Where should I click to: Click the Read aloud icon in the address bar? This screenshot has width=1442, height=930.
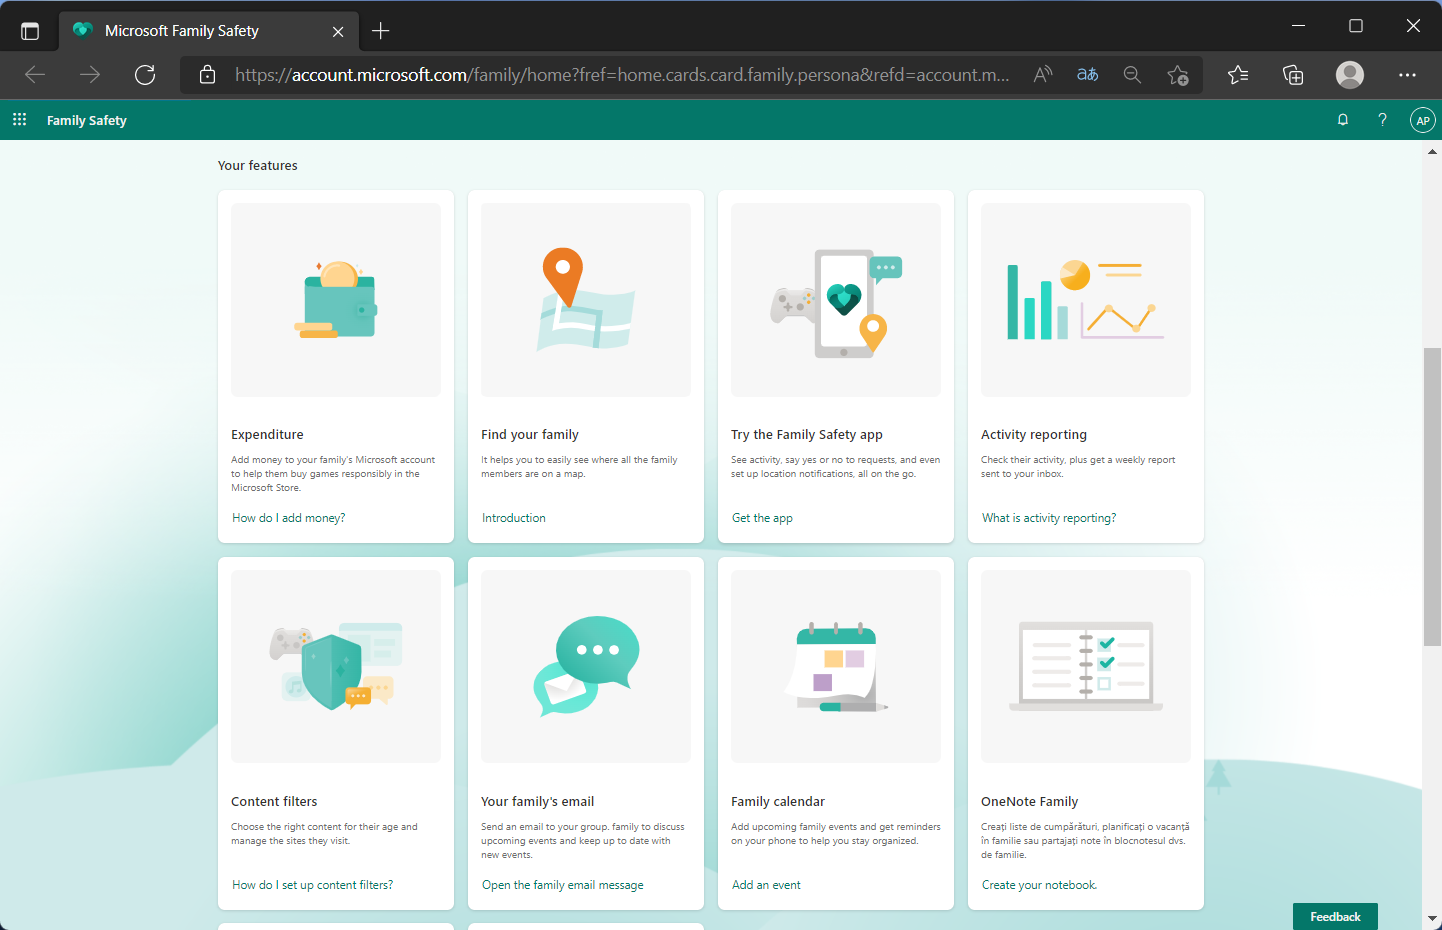pos(1043,75)
